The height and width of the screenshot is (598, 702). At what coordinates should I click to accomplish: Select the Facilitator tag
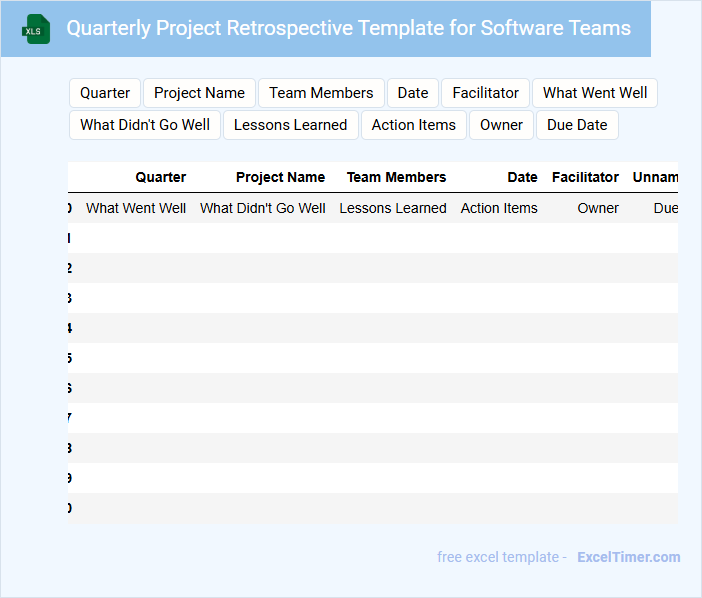pyautogui.click(x=485, y=93)
